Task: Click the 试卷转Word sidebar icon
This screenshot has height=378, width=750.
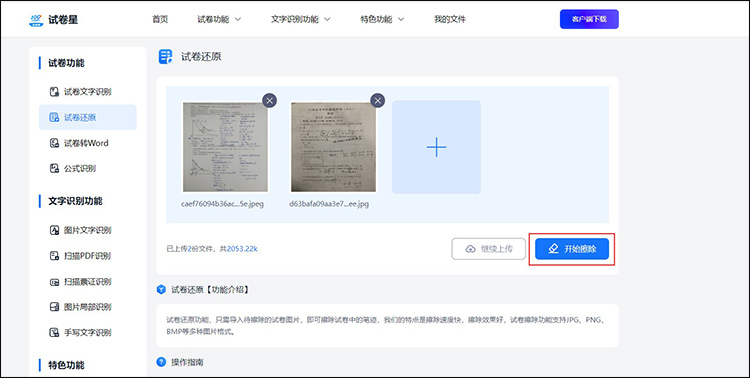Action: 55,143
